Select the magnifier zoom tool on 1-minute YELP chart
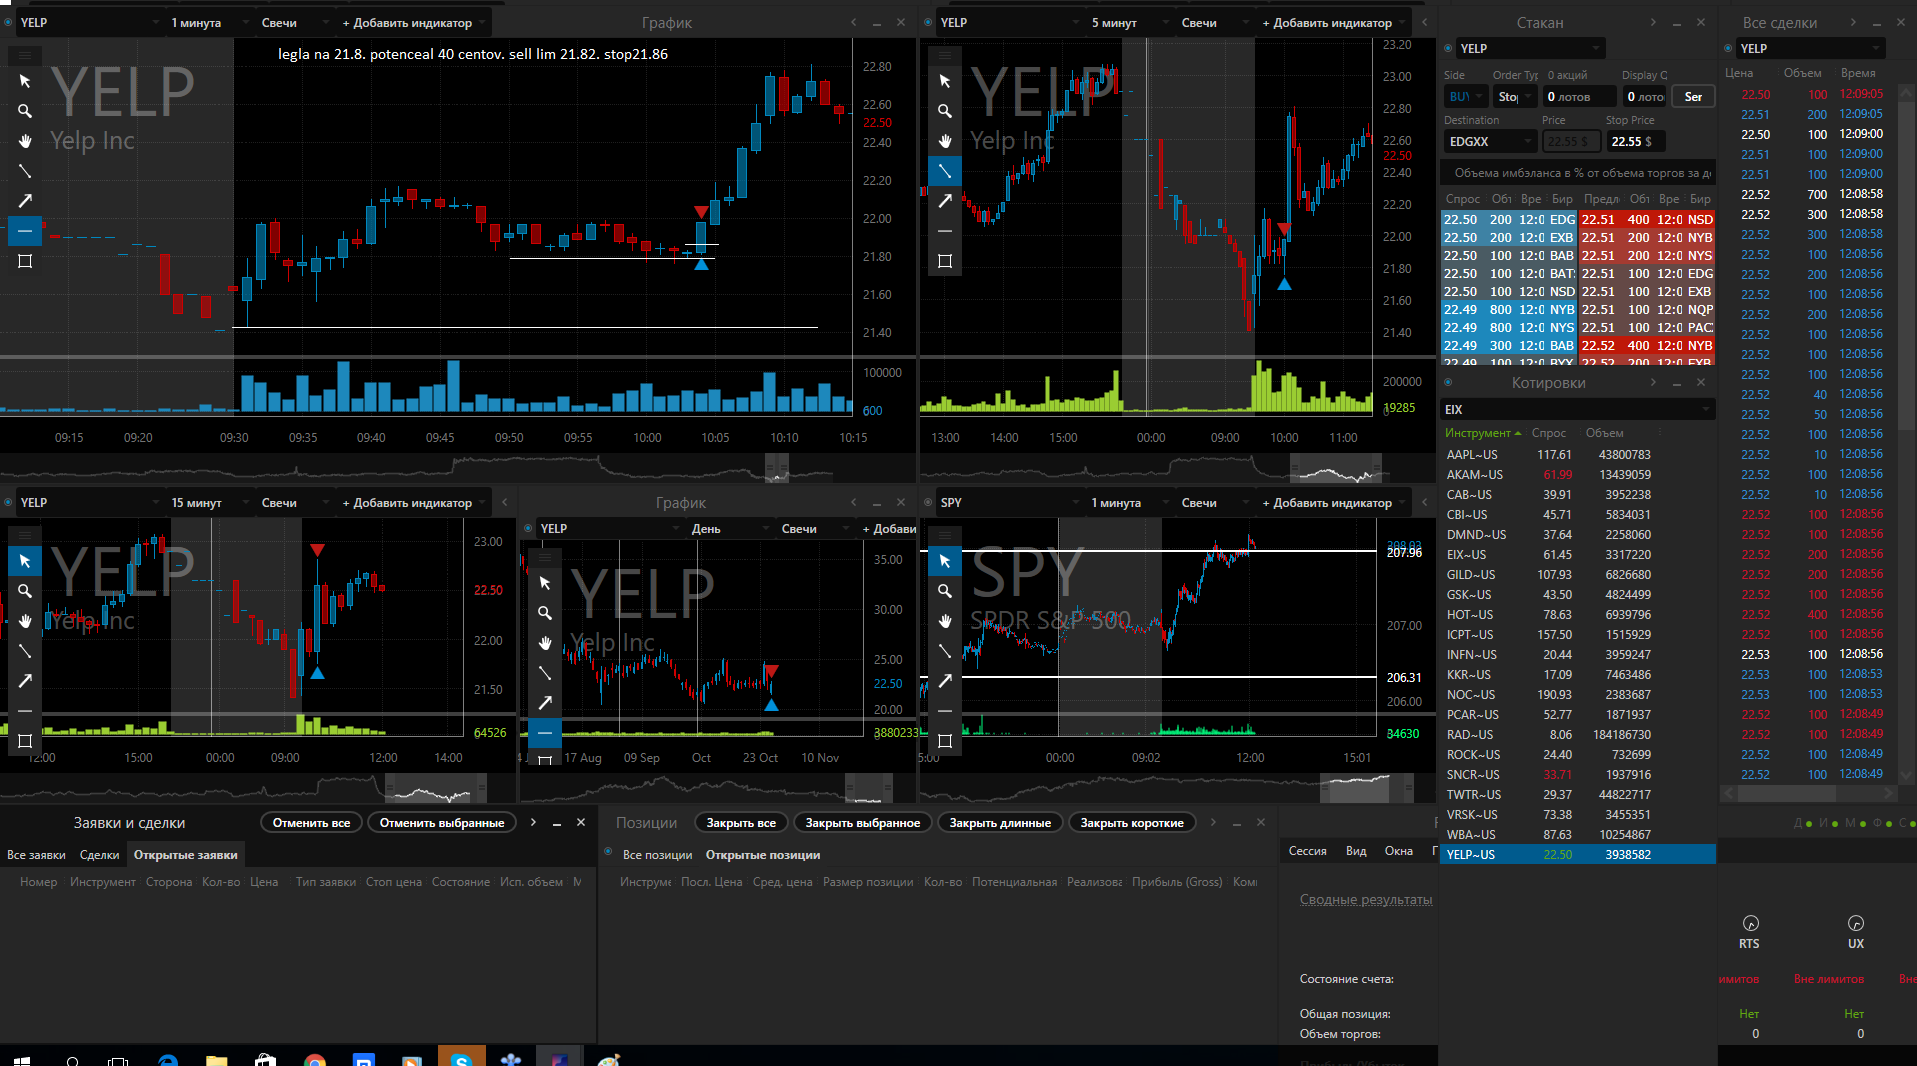This screenshot has height=1066, width=1917. tap(25, 111)
